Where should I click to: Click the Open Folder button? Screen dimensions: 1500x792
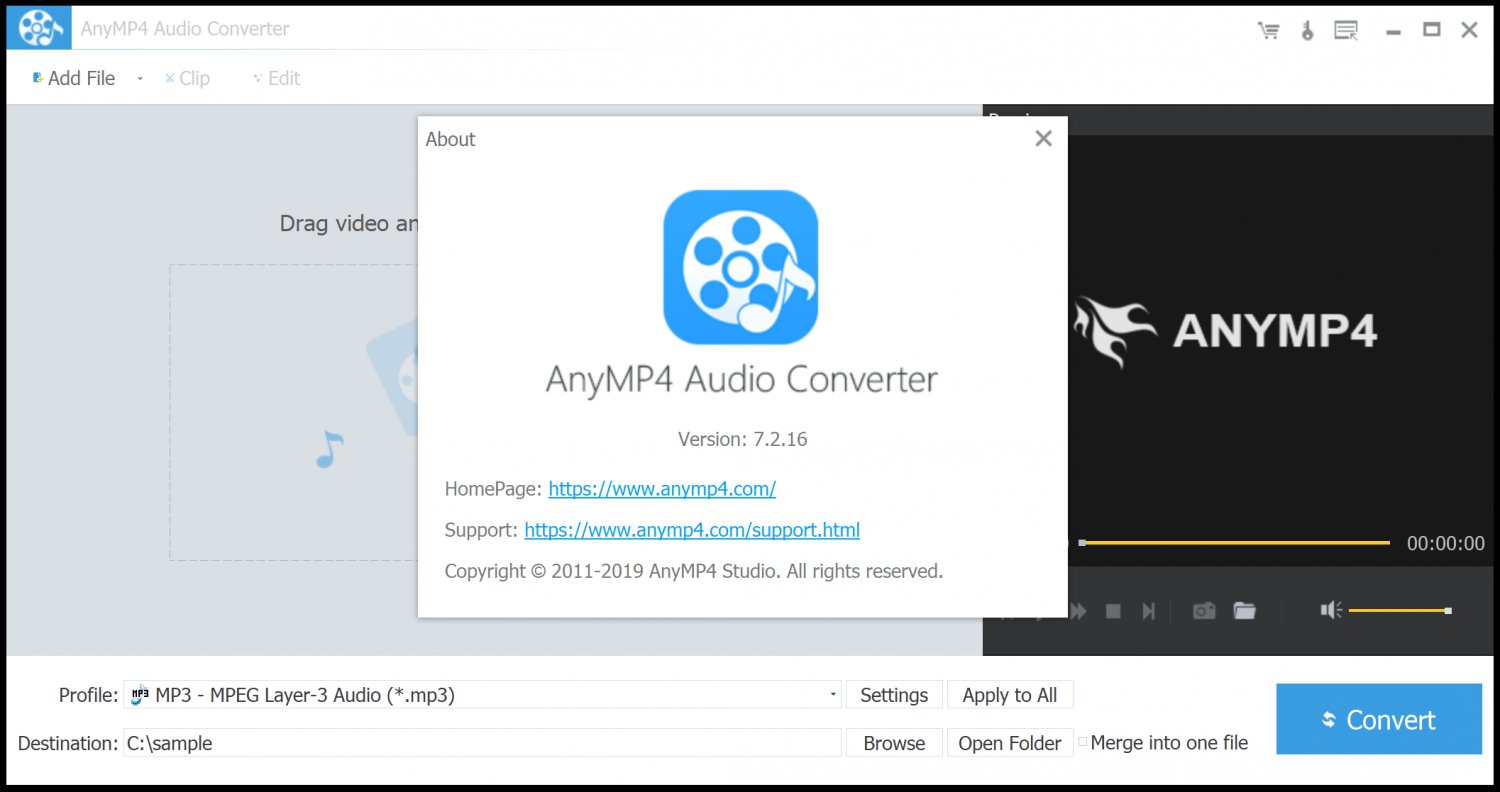(x=1010, y=743)
